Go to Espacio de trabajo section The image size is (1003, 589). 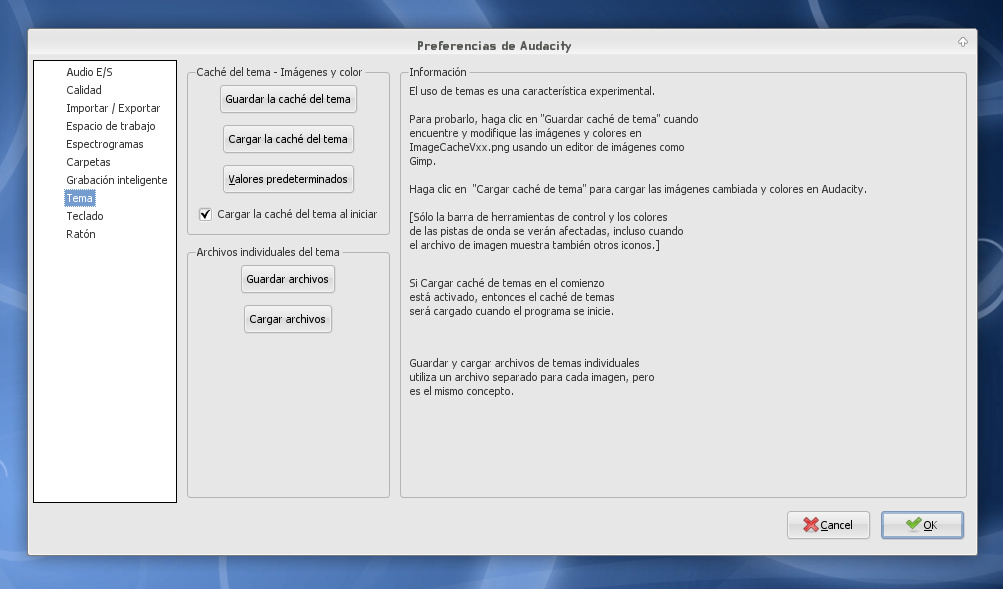(x=111, y=126)
